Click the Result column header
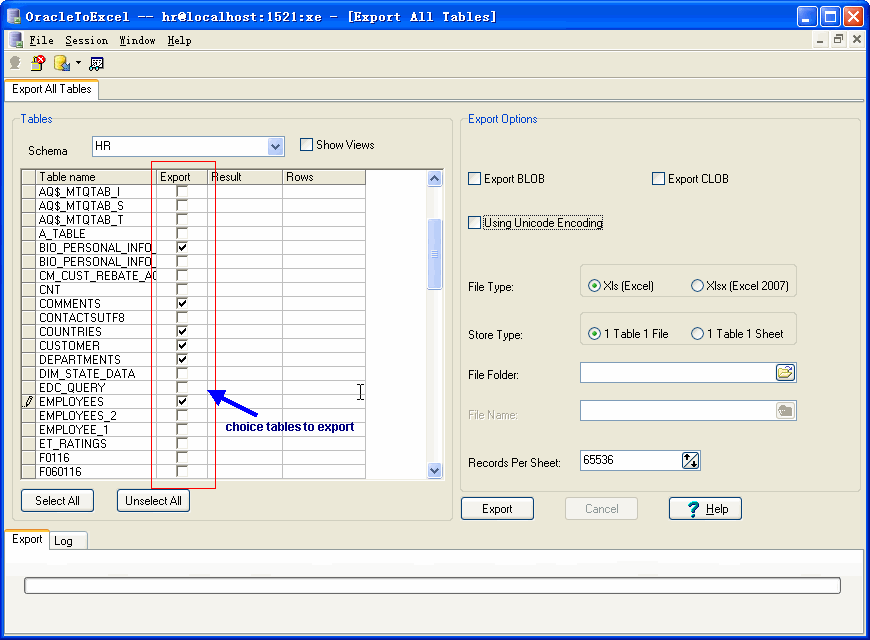 click(245, 177)
